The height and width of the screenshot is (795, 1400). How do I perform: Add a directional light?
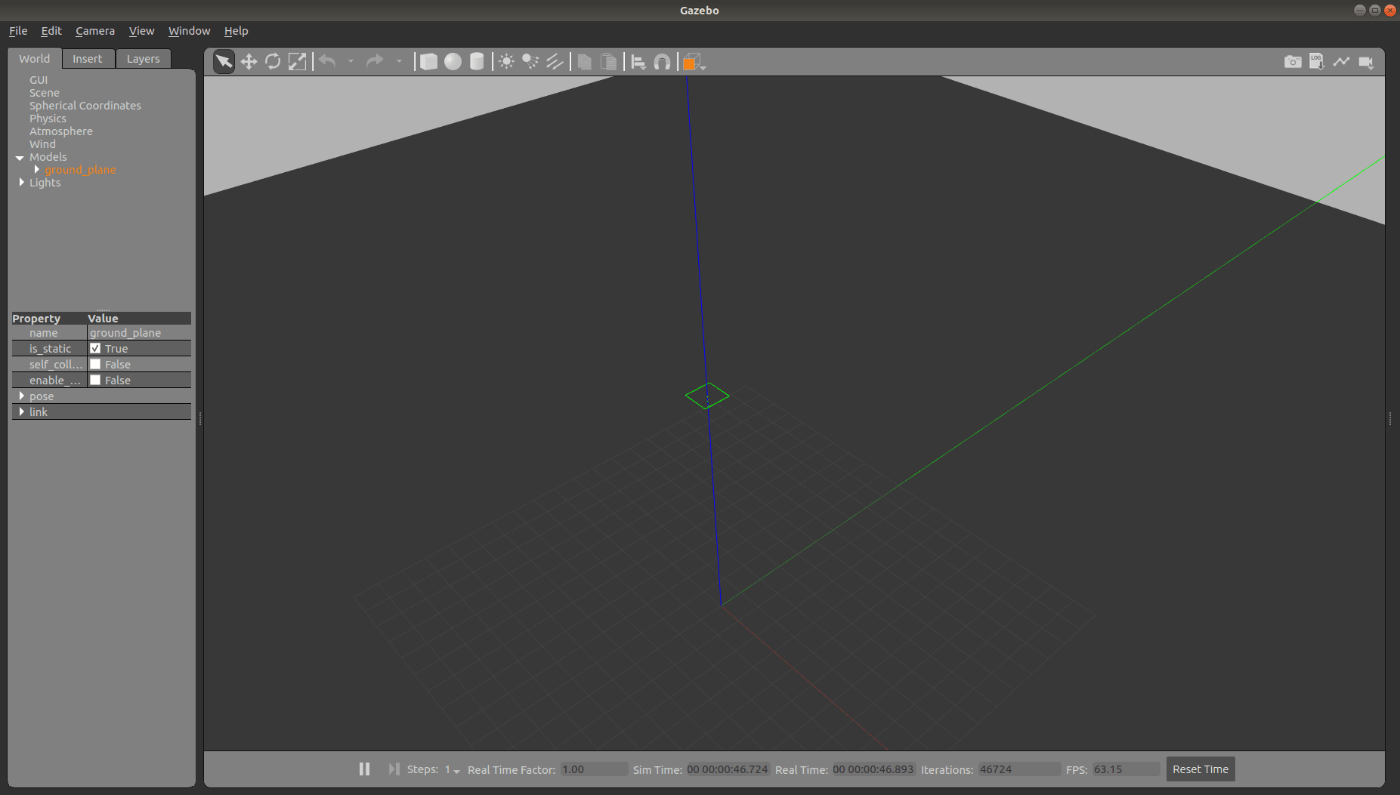[554, 62]
